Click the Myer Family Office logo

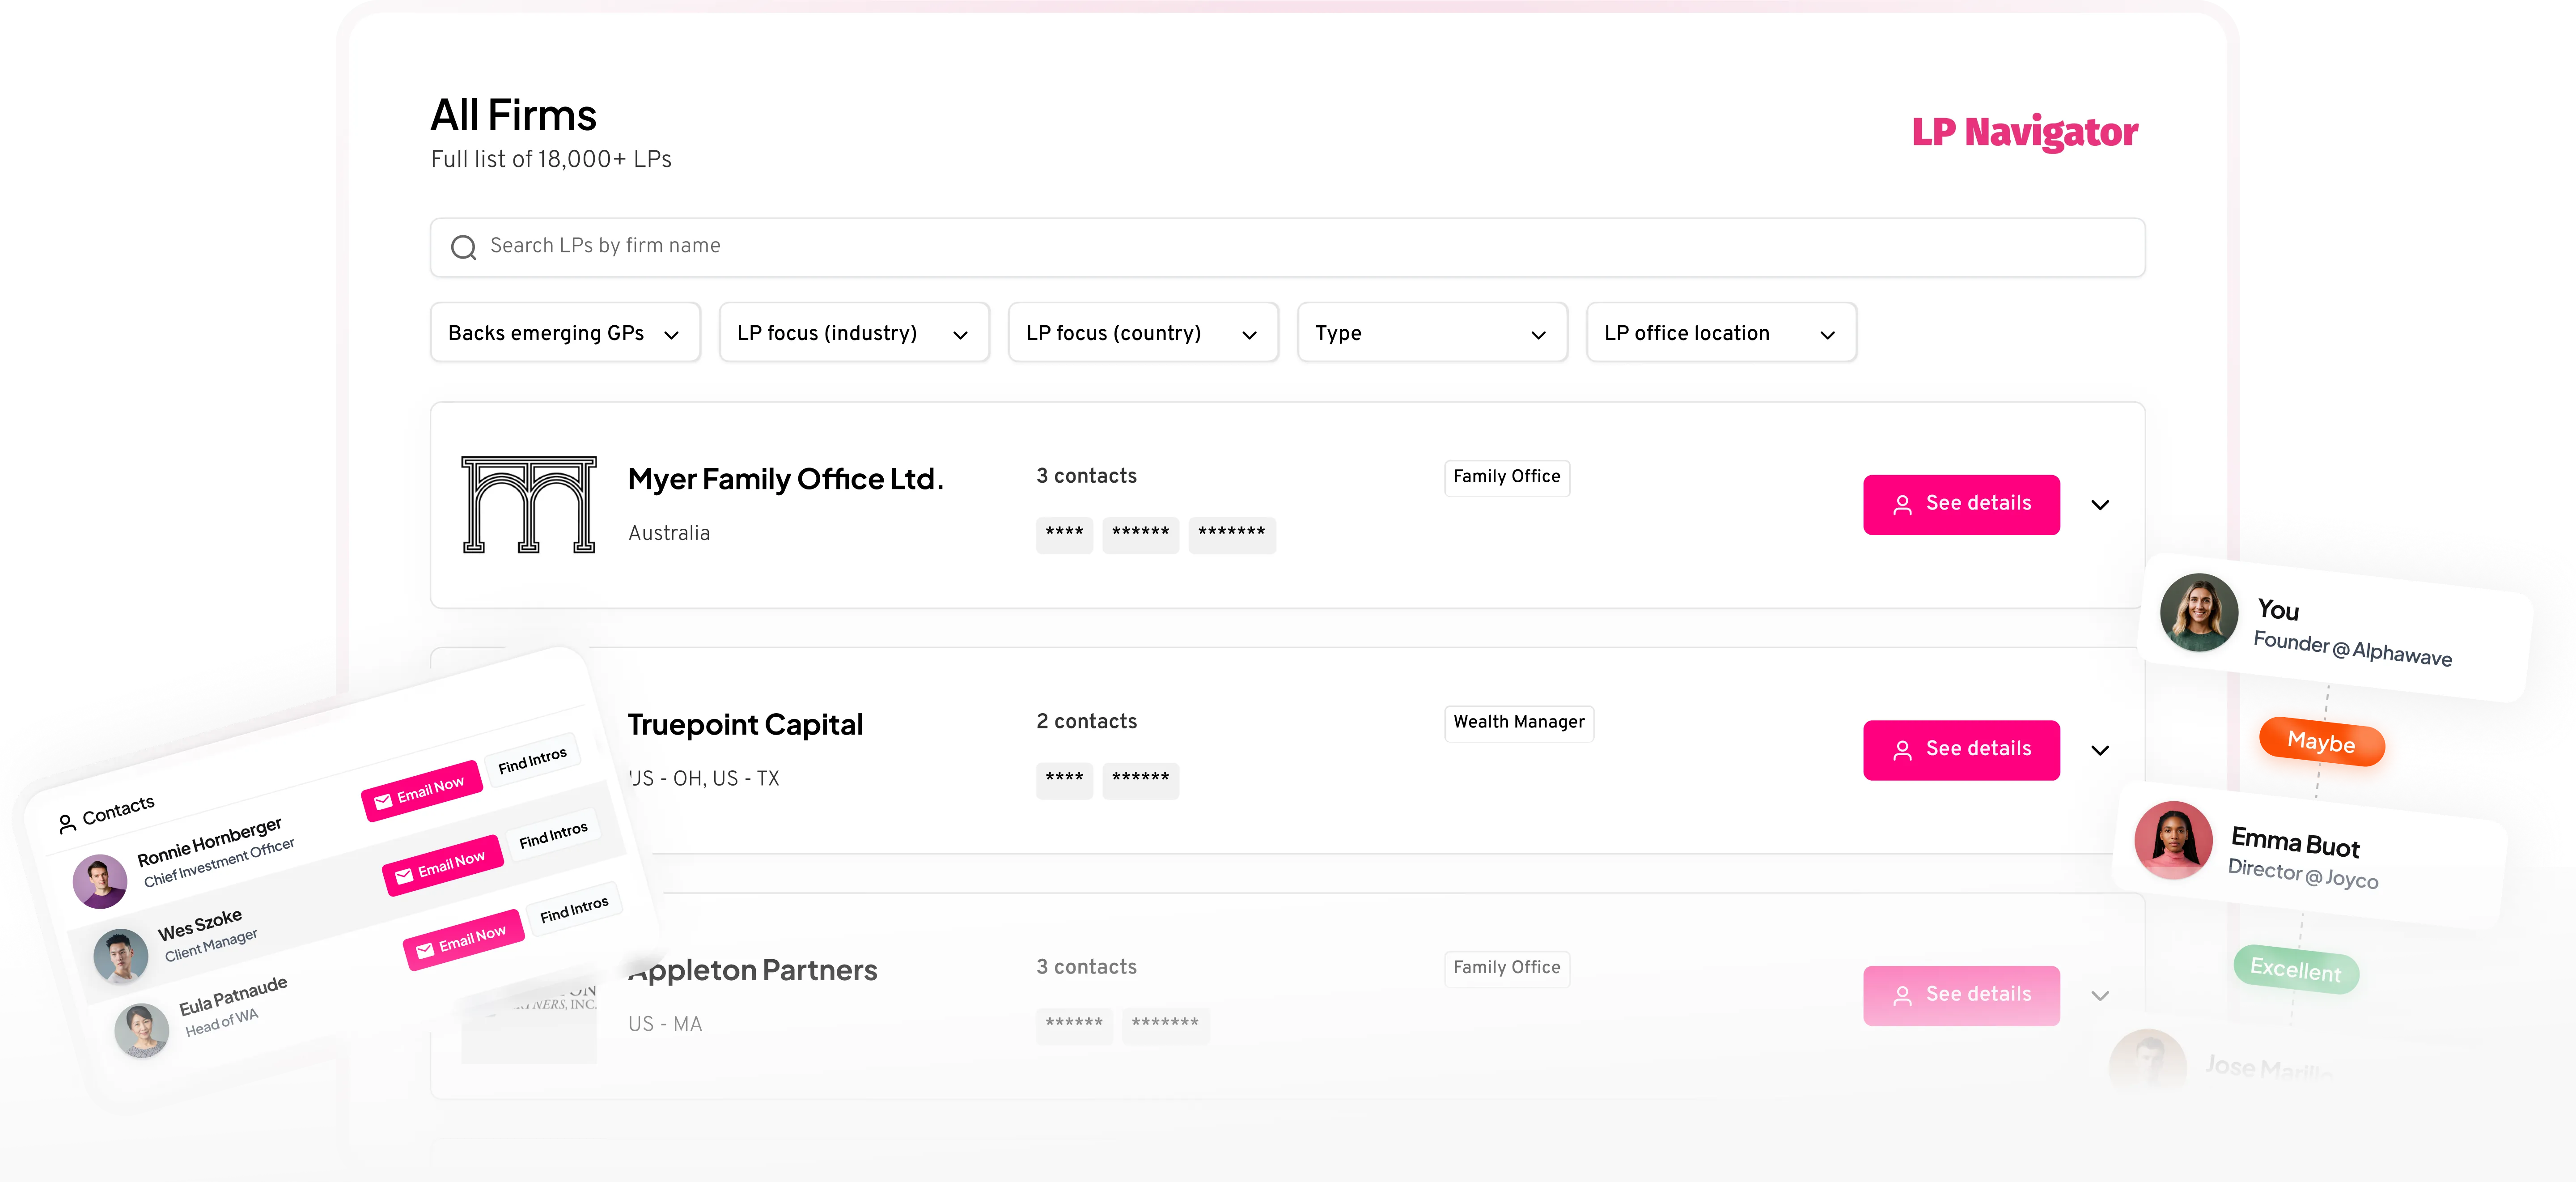[529, 505]
